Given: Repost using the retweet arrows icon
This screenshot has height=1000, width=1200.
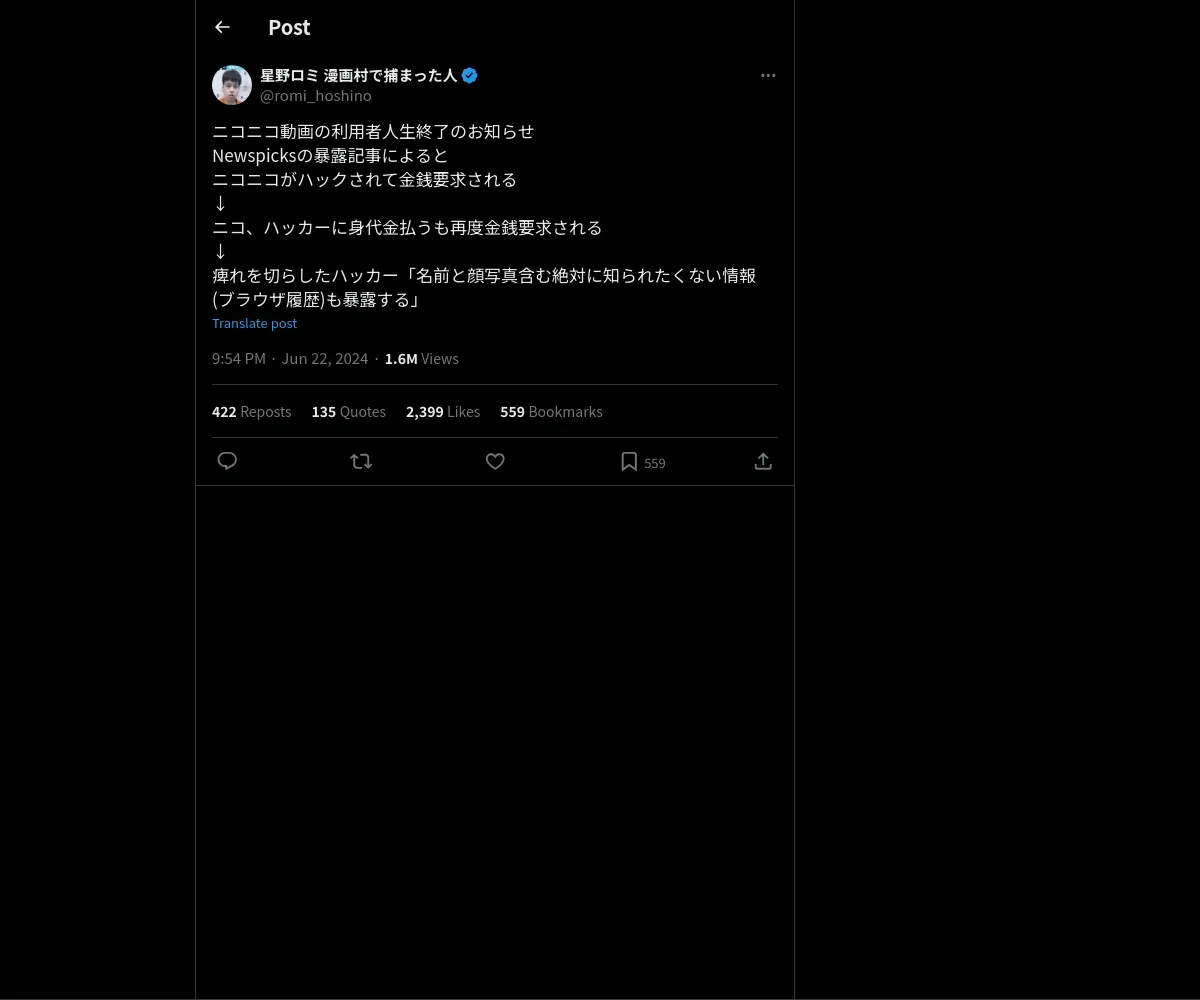Looking at the screenshot, I should [x=361, y=461].
